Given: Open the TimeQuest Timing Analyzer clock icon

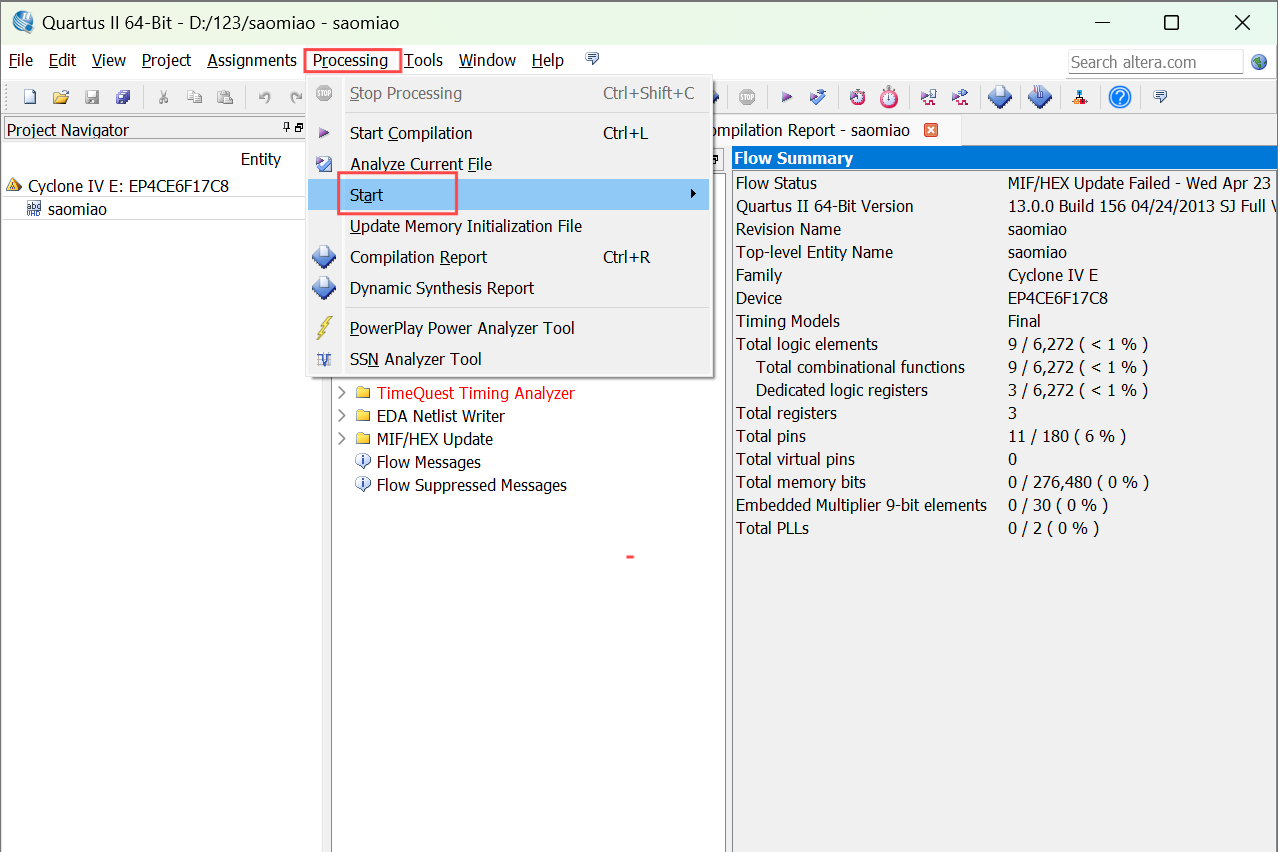Looking at the screenshot, I should (x=858, y=97).
